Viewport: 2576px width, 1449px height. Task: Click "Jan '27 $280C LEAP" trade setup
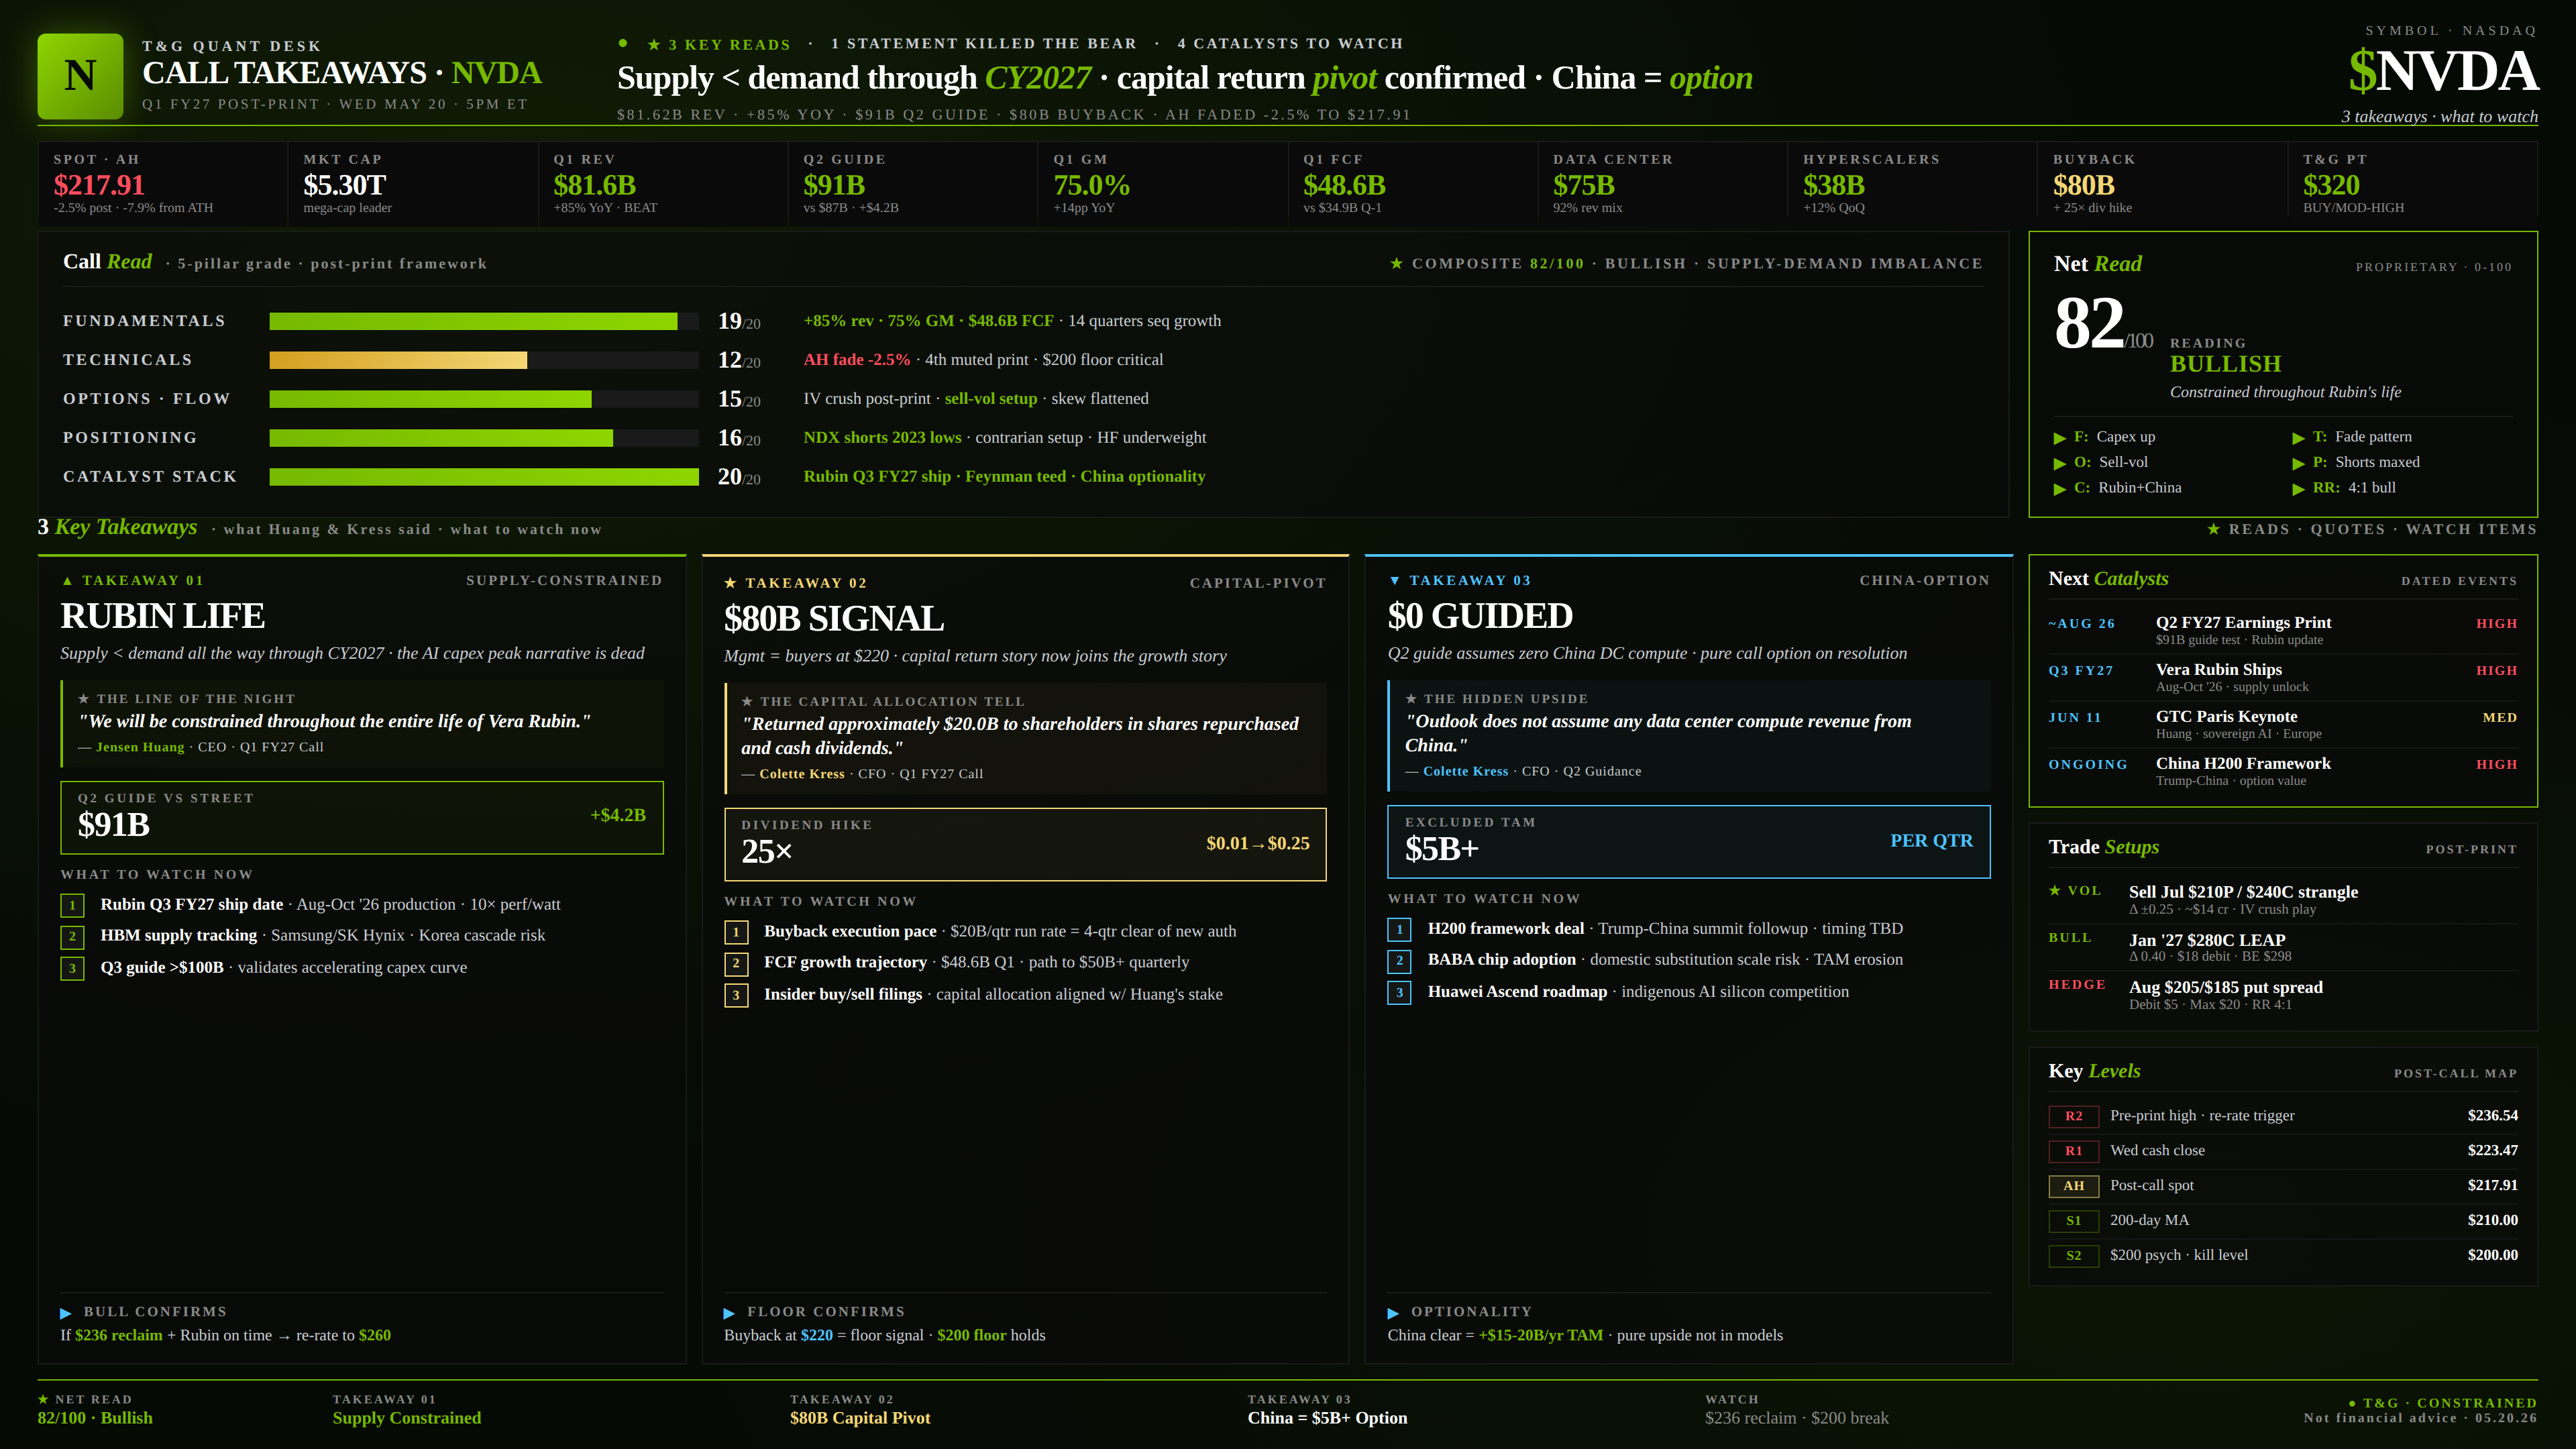[x=2207, y=940]
